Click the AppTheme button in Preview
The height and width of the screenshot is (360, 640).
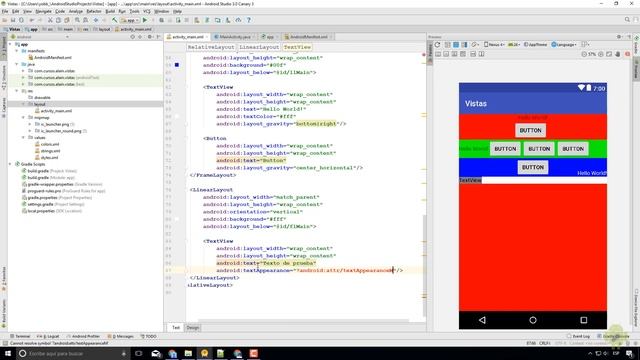click(x=535, y=44)
